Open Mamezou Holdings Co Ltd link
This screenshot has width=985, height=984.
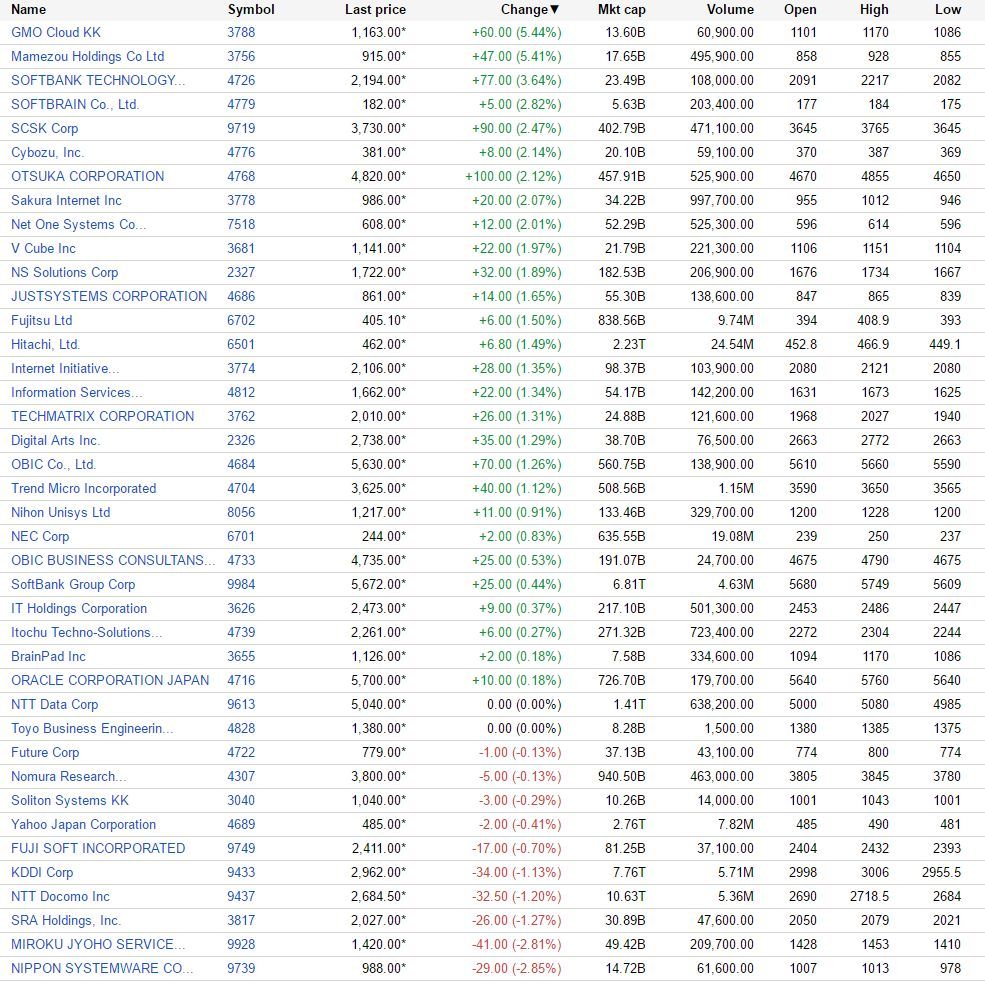[x=87, y=57]
